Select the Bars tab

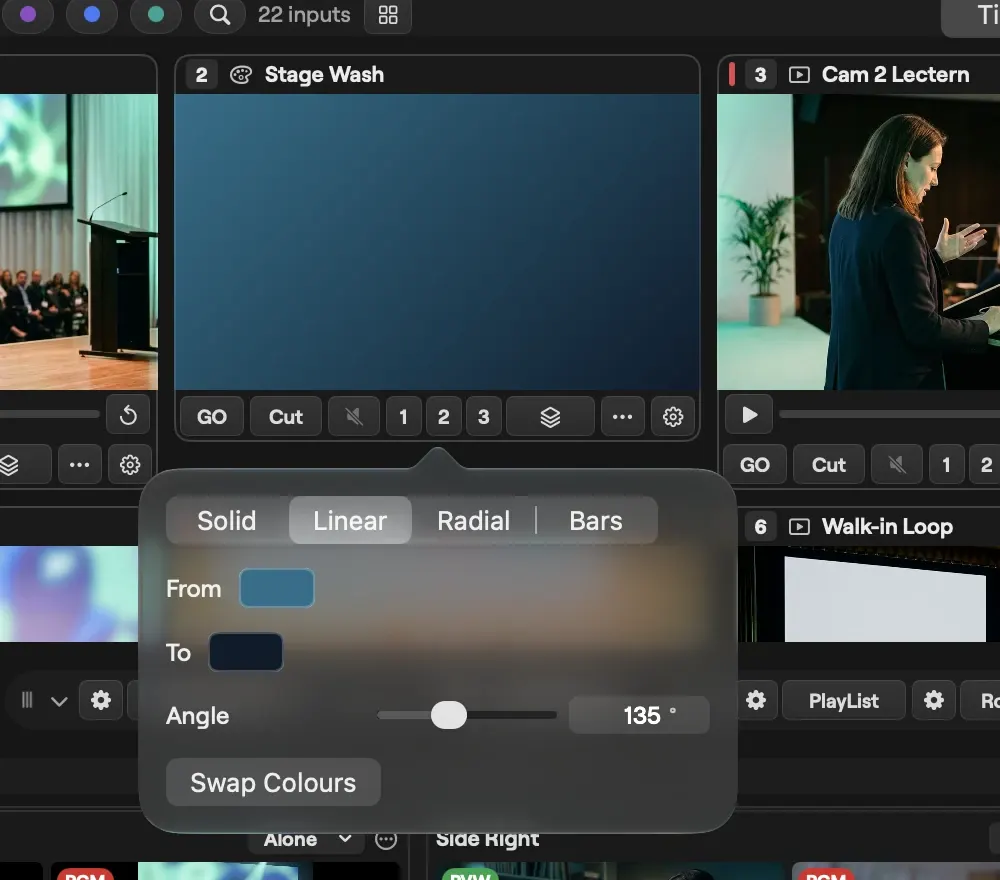pos(596,520)
